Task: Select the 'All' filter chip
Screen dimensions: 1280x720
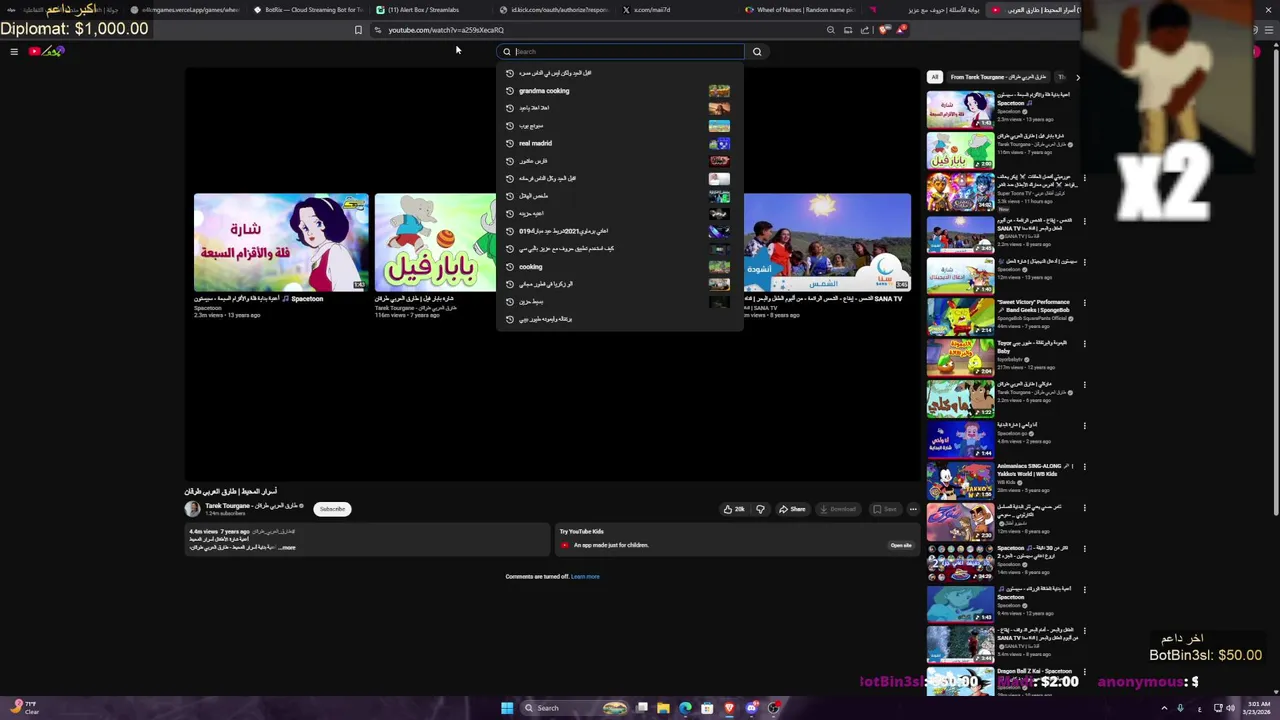Action: (935, 77)
